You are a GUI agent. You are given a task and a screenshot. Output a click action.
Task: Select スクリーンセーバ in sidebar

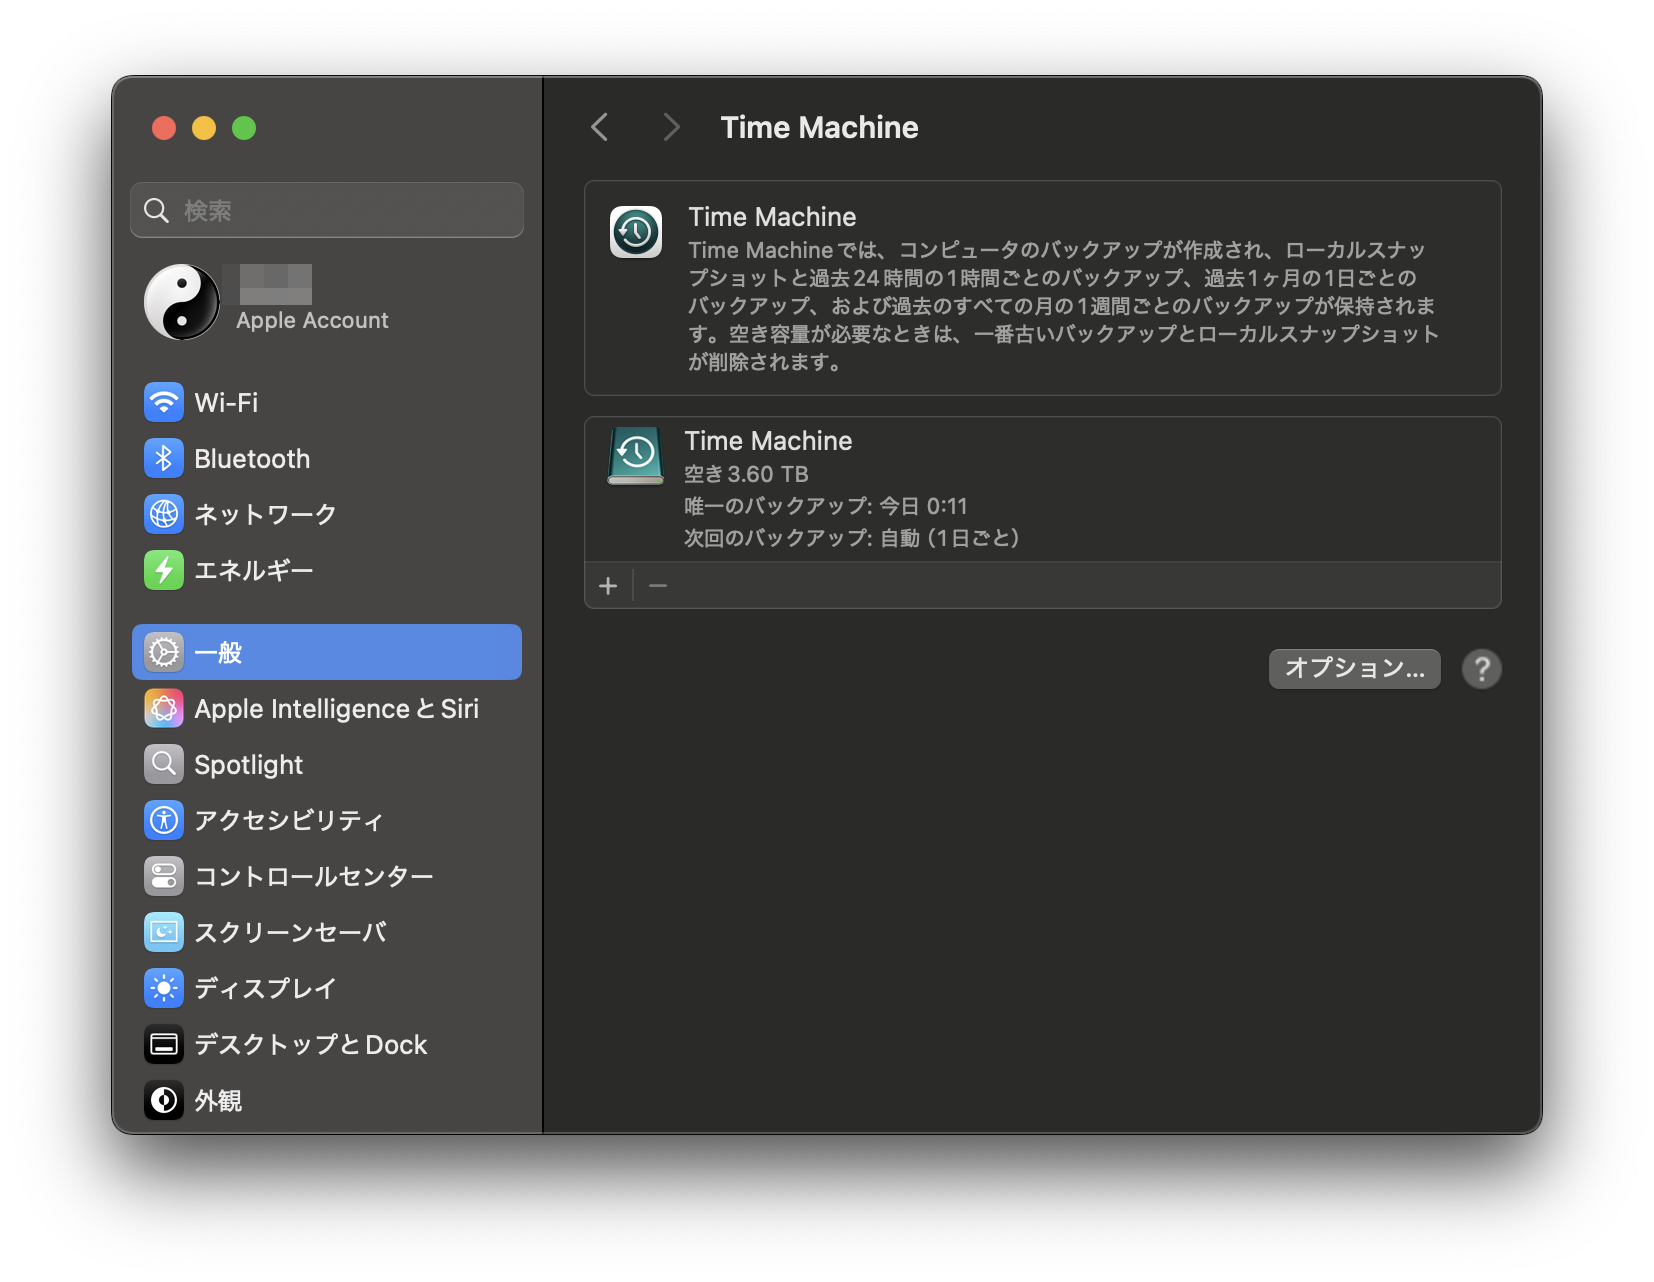click(290, 933)
